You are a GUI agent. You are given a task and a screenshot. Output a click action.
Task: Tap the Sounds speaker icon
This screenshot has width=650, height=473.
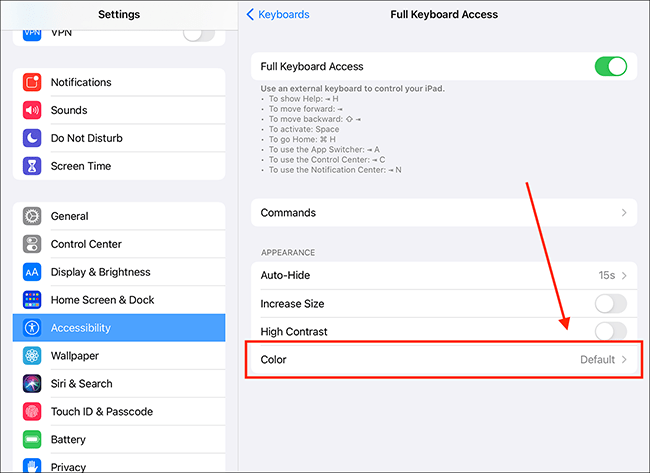[32, 110]
